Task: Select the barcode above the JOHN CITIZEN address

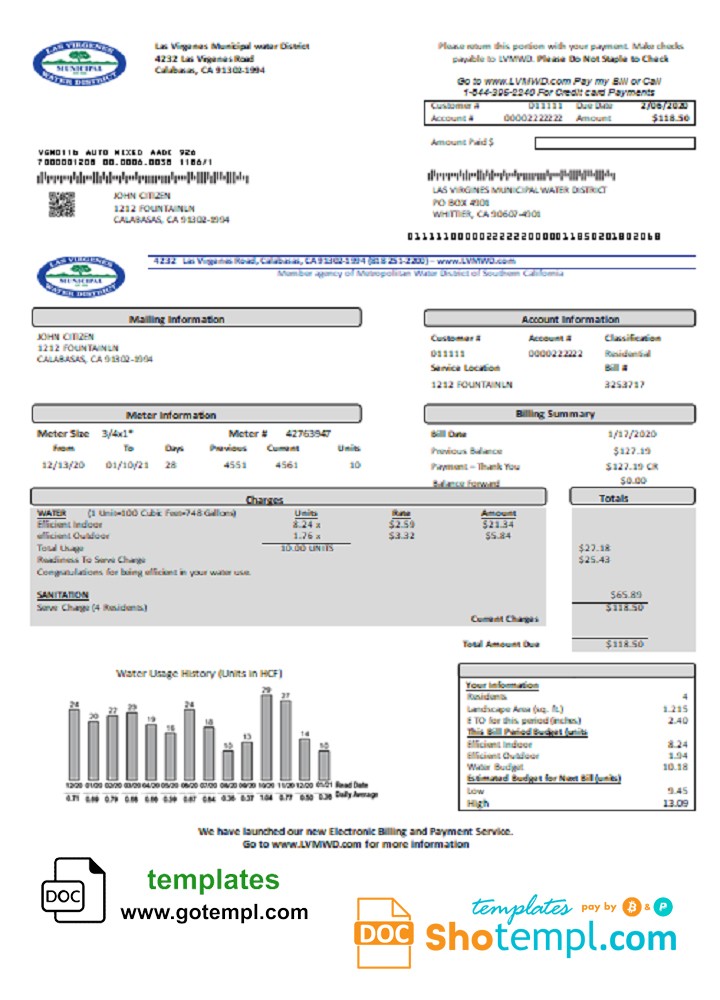Action: point(143,178)
